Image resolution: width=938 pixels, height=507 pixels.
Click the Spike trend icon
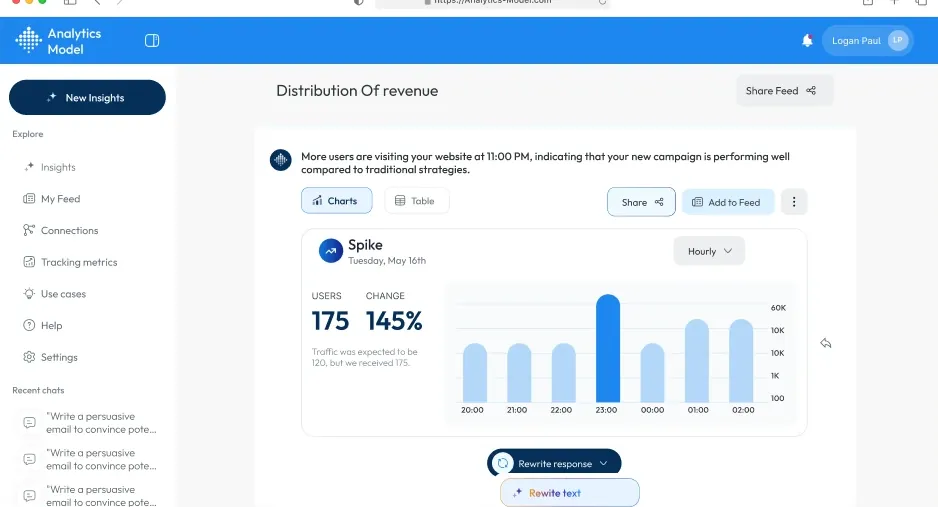point(331,251)
